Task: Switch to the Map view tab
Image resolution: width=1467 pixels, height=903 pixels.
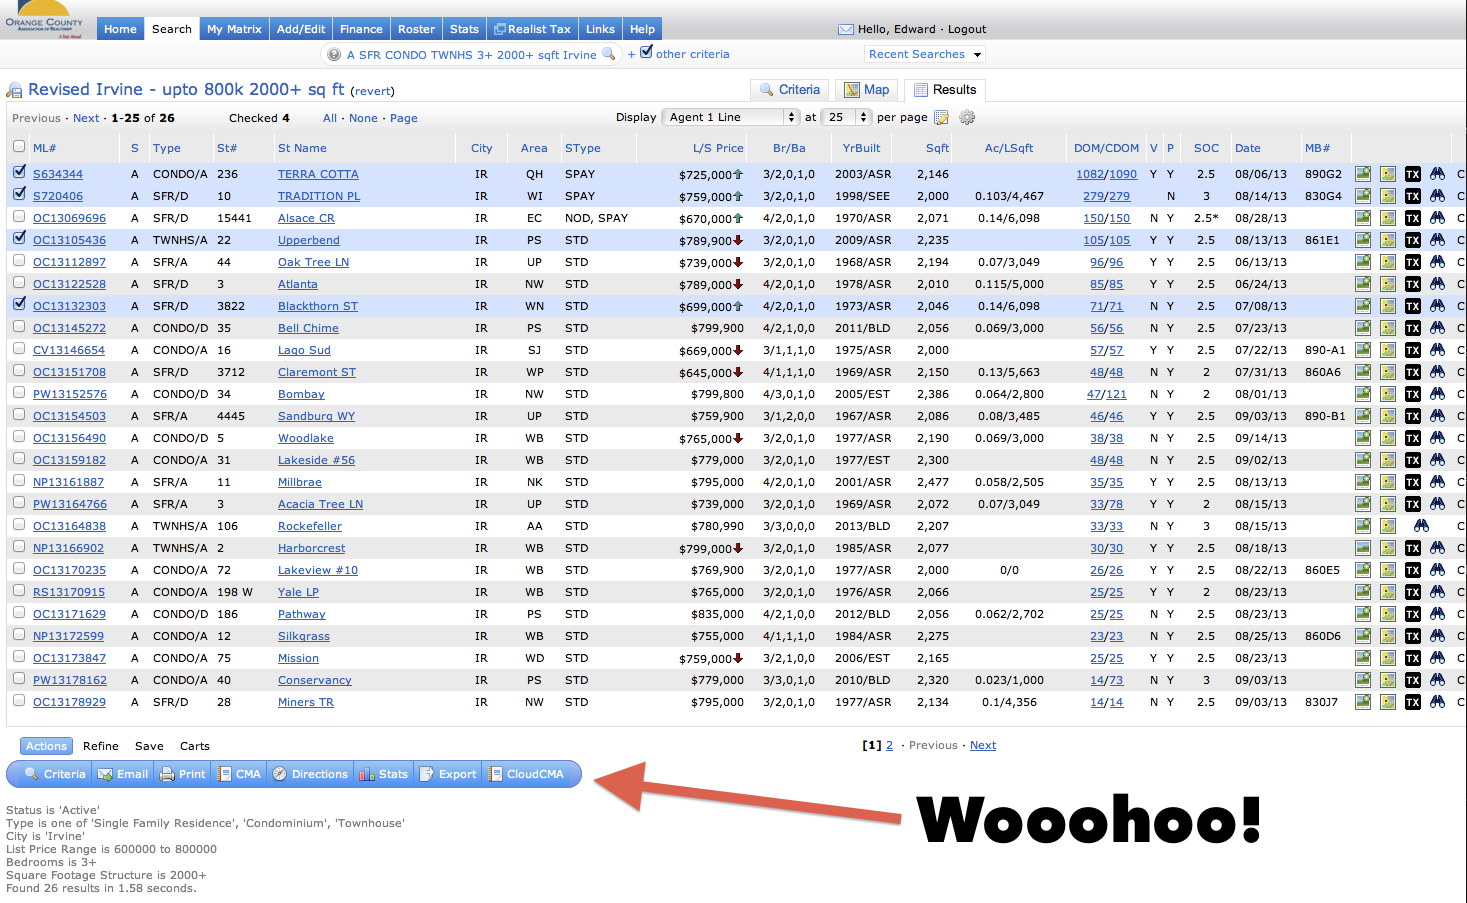Action: tap(866, 89)
